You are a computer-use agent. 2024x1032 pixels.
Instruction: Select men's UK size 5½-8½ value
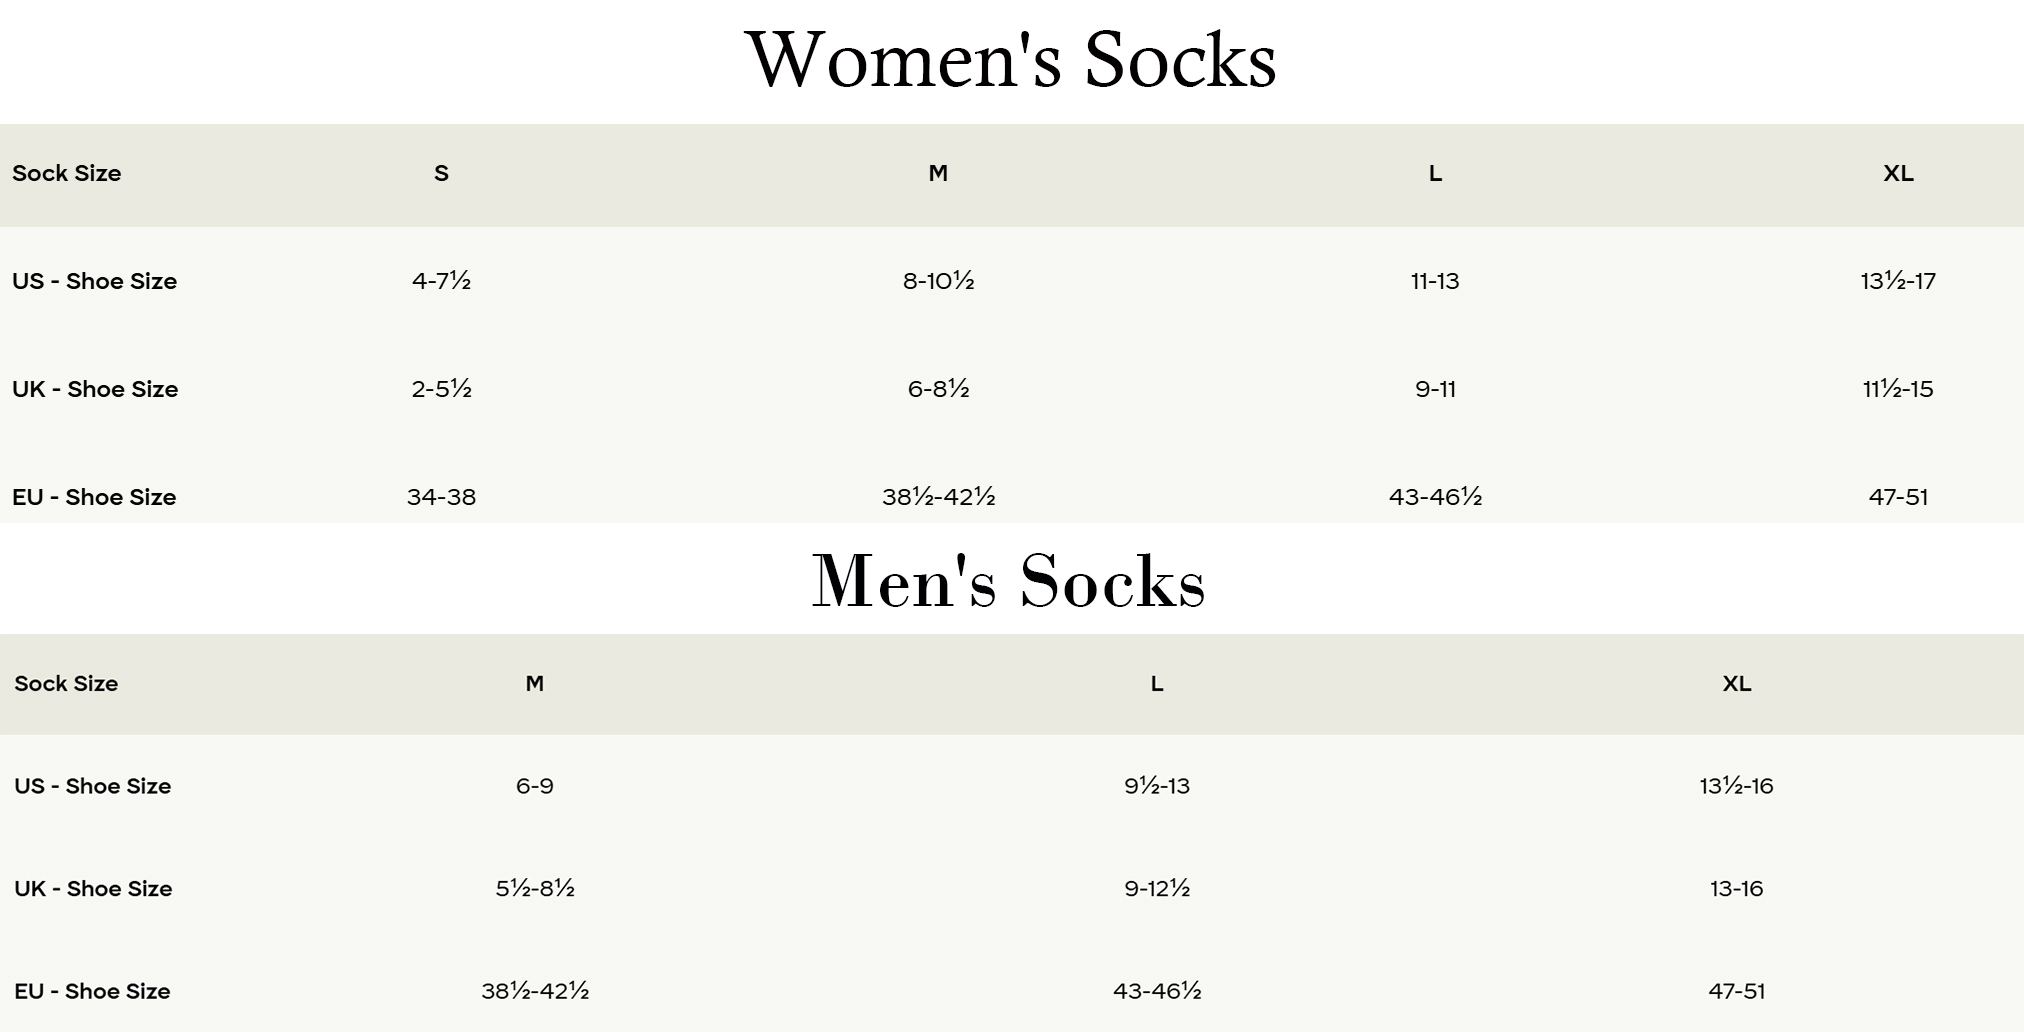pos(535,889)
